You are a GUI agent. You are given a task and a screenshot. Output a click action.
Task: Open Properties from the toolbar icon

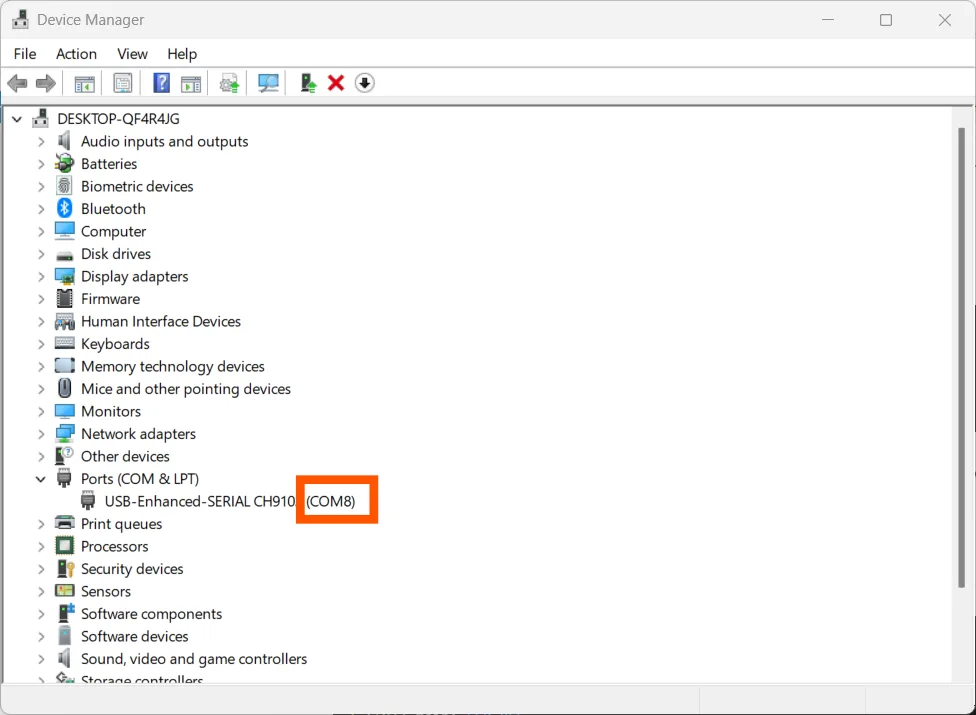(123, 83)
